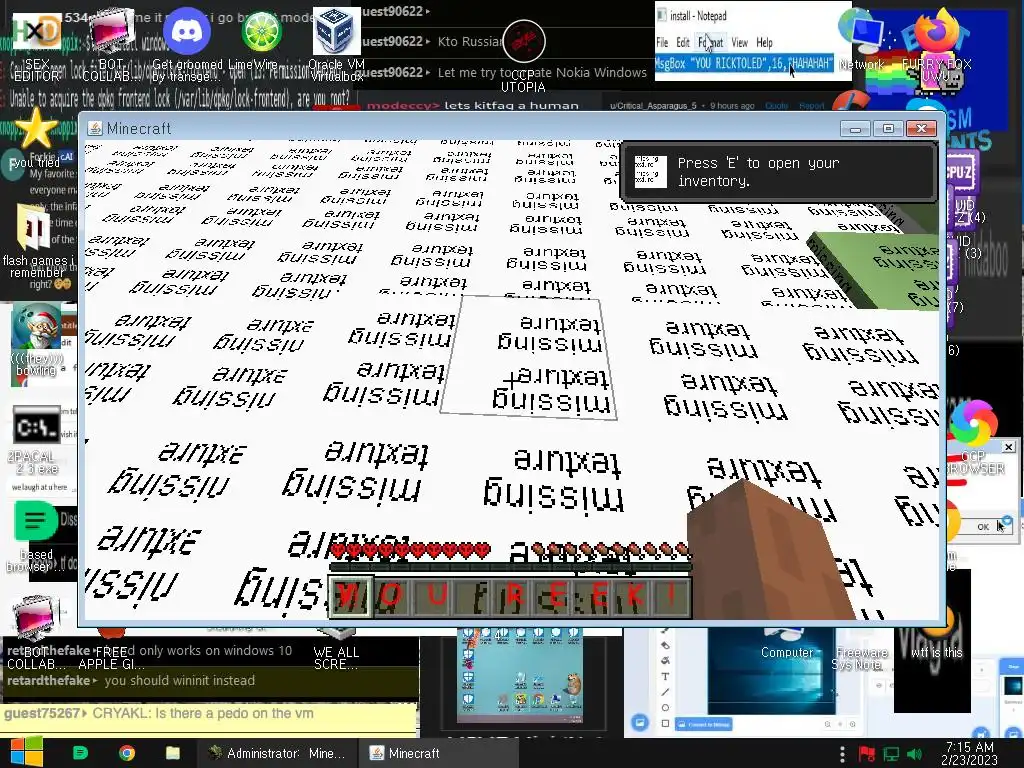Open the WE ALL SCRE... desktop shortcut
Image resolution: width=1024 pixels, height=768 pixels.
pyautogui.click(x=336, y=647)
